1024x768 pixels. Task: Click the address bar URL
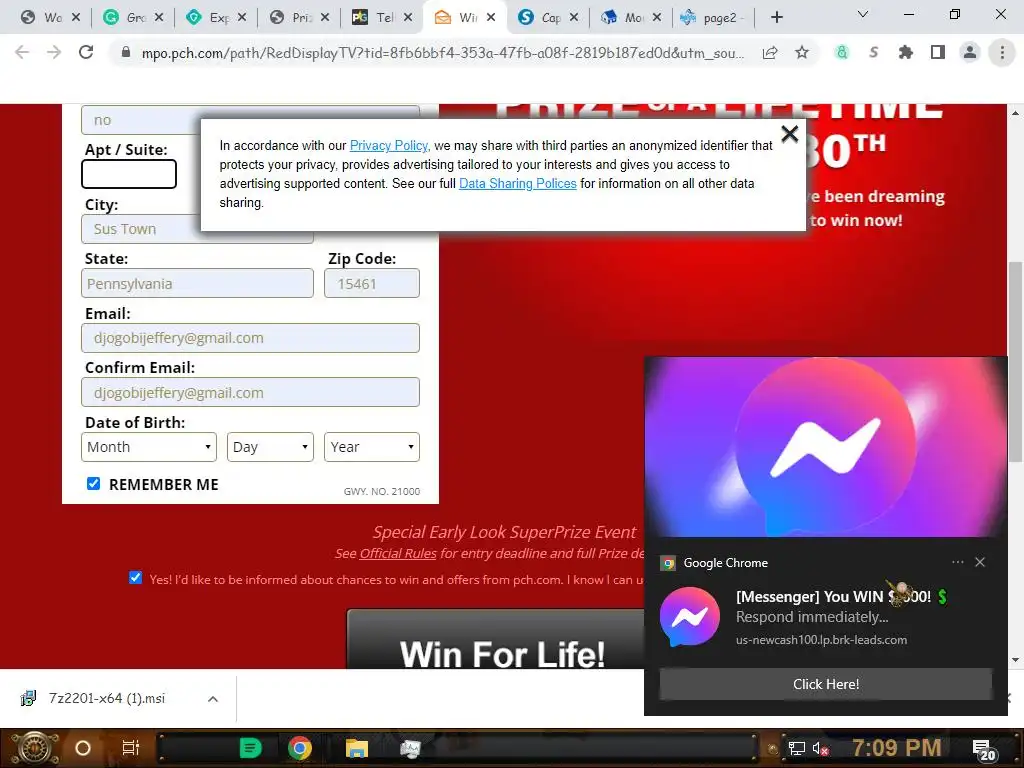[443, 53]
